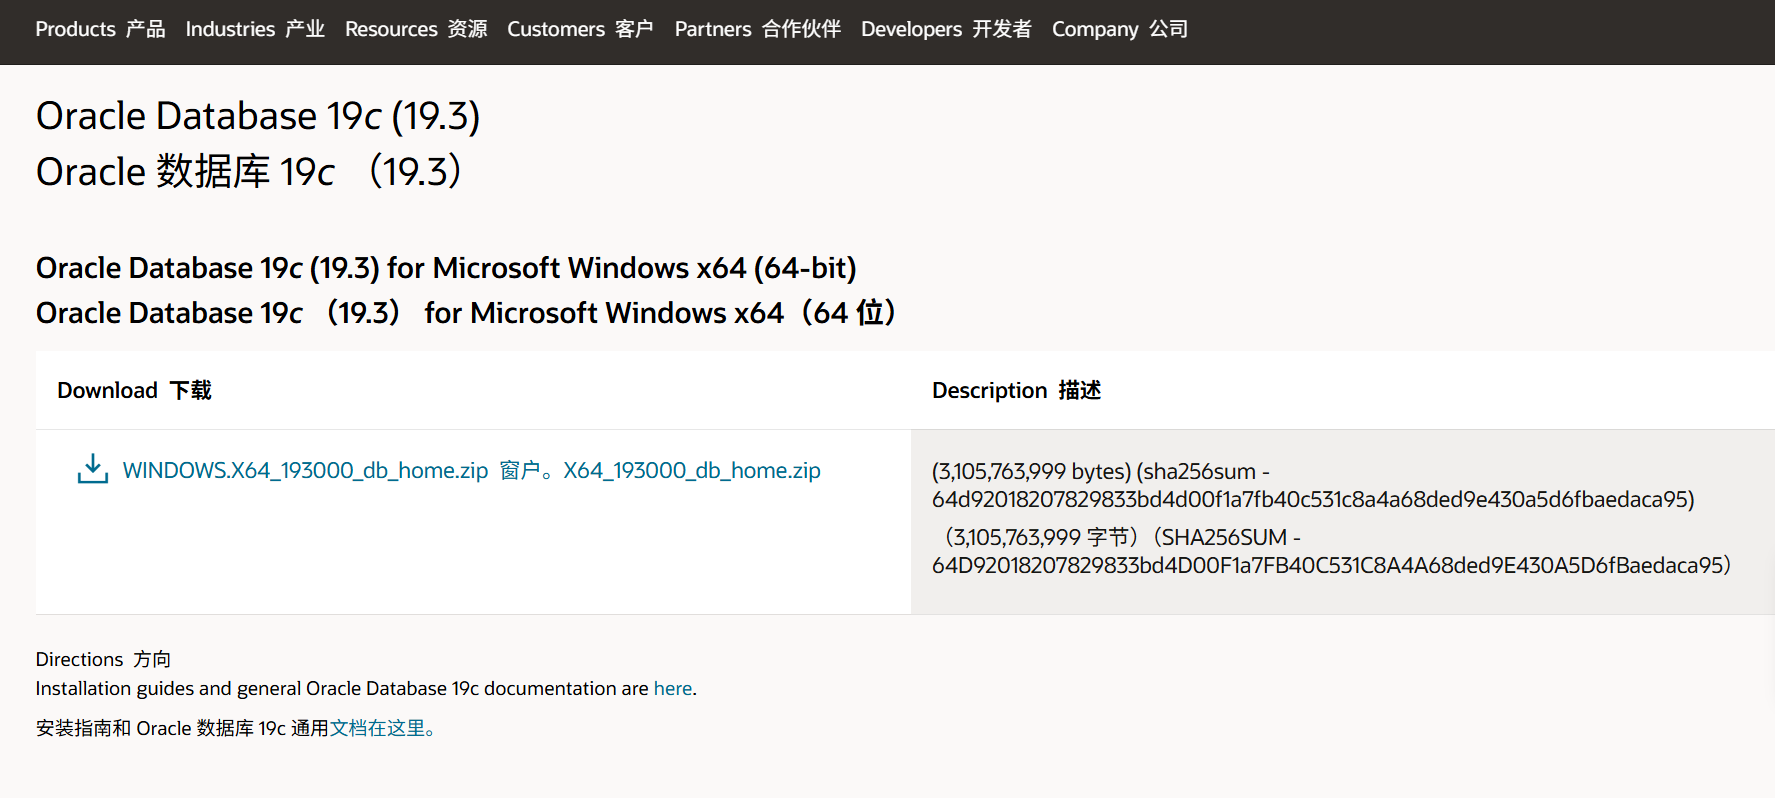Click the 'Installation guides and general' sentence
Image resolution: width=1775 pixels, height=798 pixels.
click(x=366, y=688)
